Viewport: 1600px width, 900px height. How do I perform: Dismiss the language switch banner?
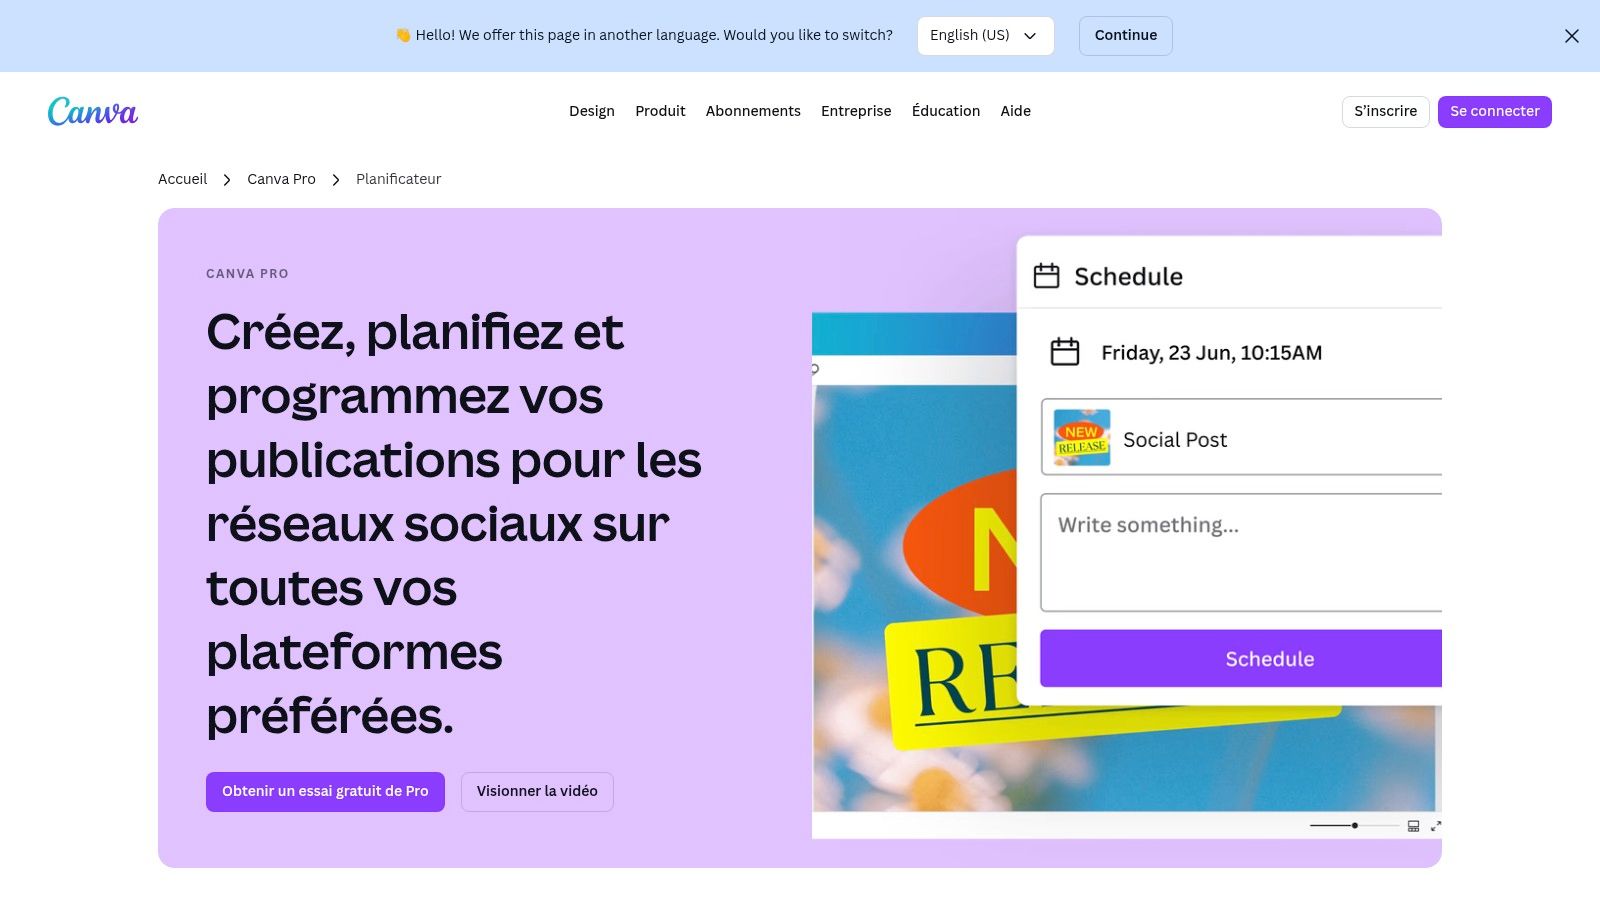pos(1571,35)
